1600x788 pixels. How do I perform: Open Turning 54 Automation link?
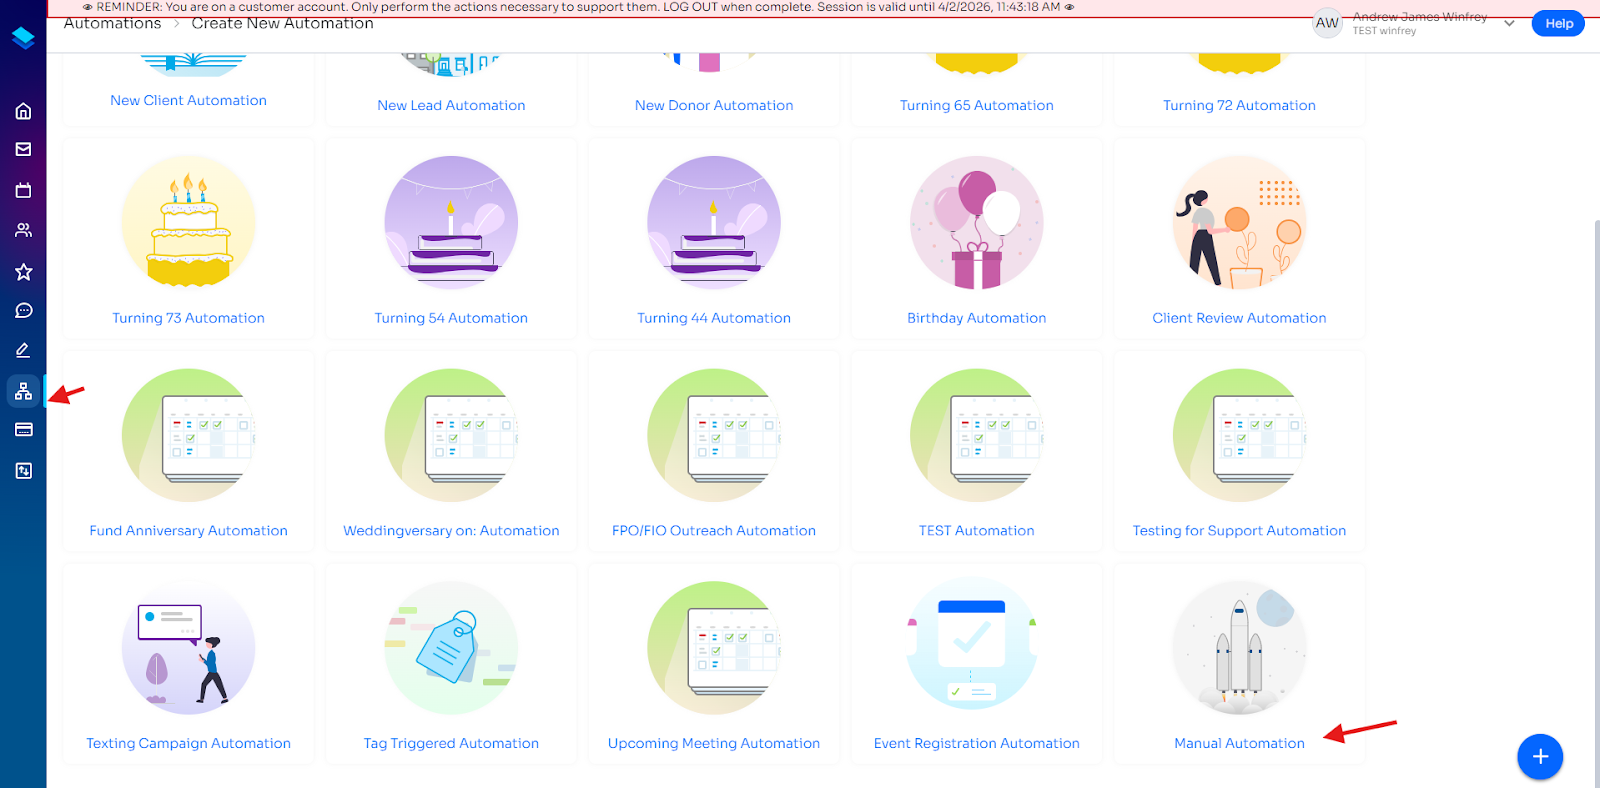point(451,318)
